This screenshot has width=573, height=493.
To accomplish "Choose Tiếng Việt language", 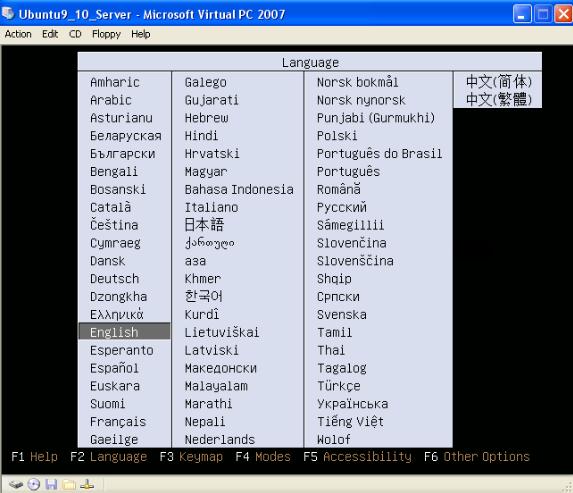I will tap(350, 421).
